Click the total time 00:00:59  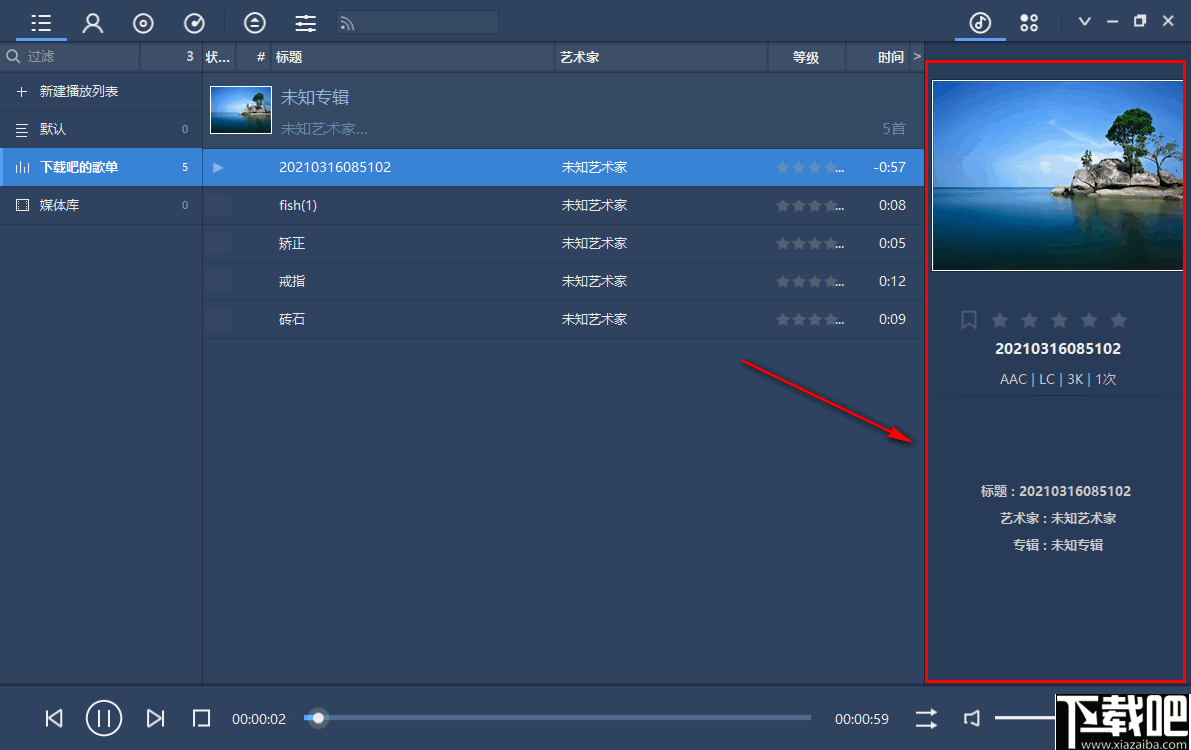[x=861, y=719]
